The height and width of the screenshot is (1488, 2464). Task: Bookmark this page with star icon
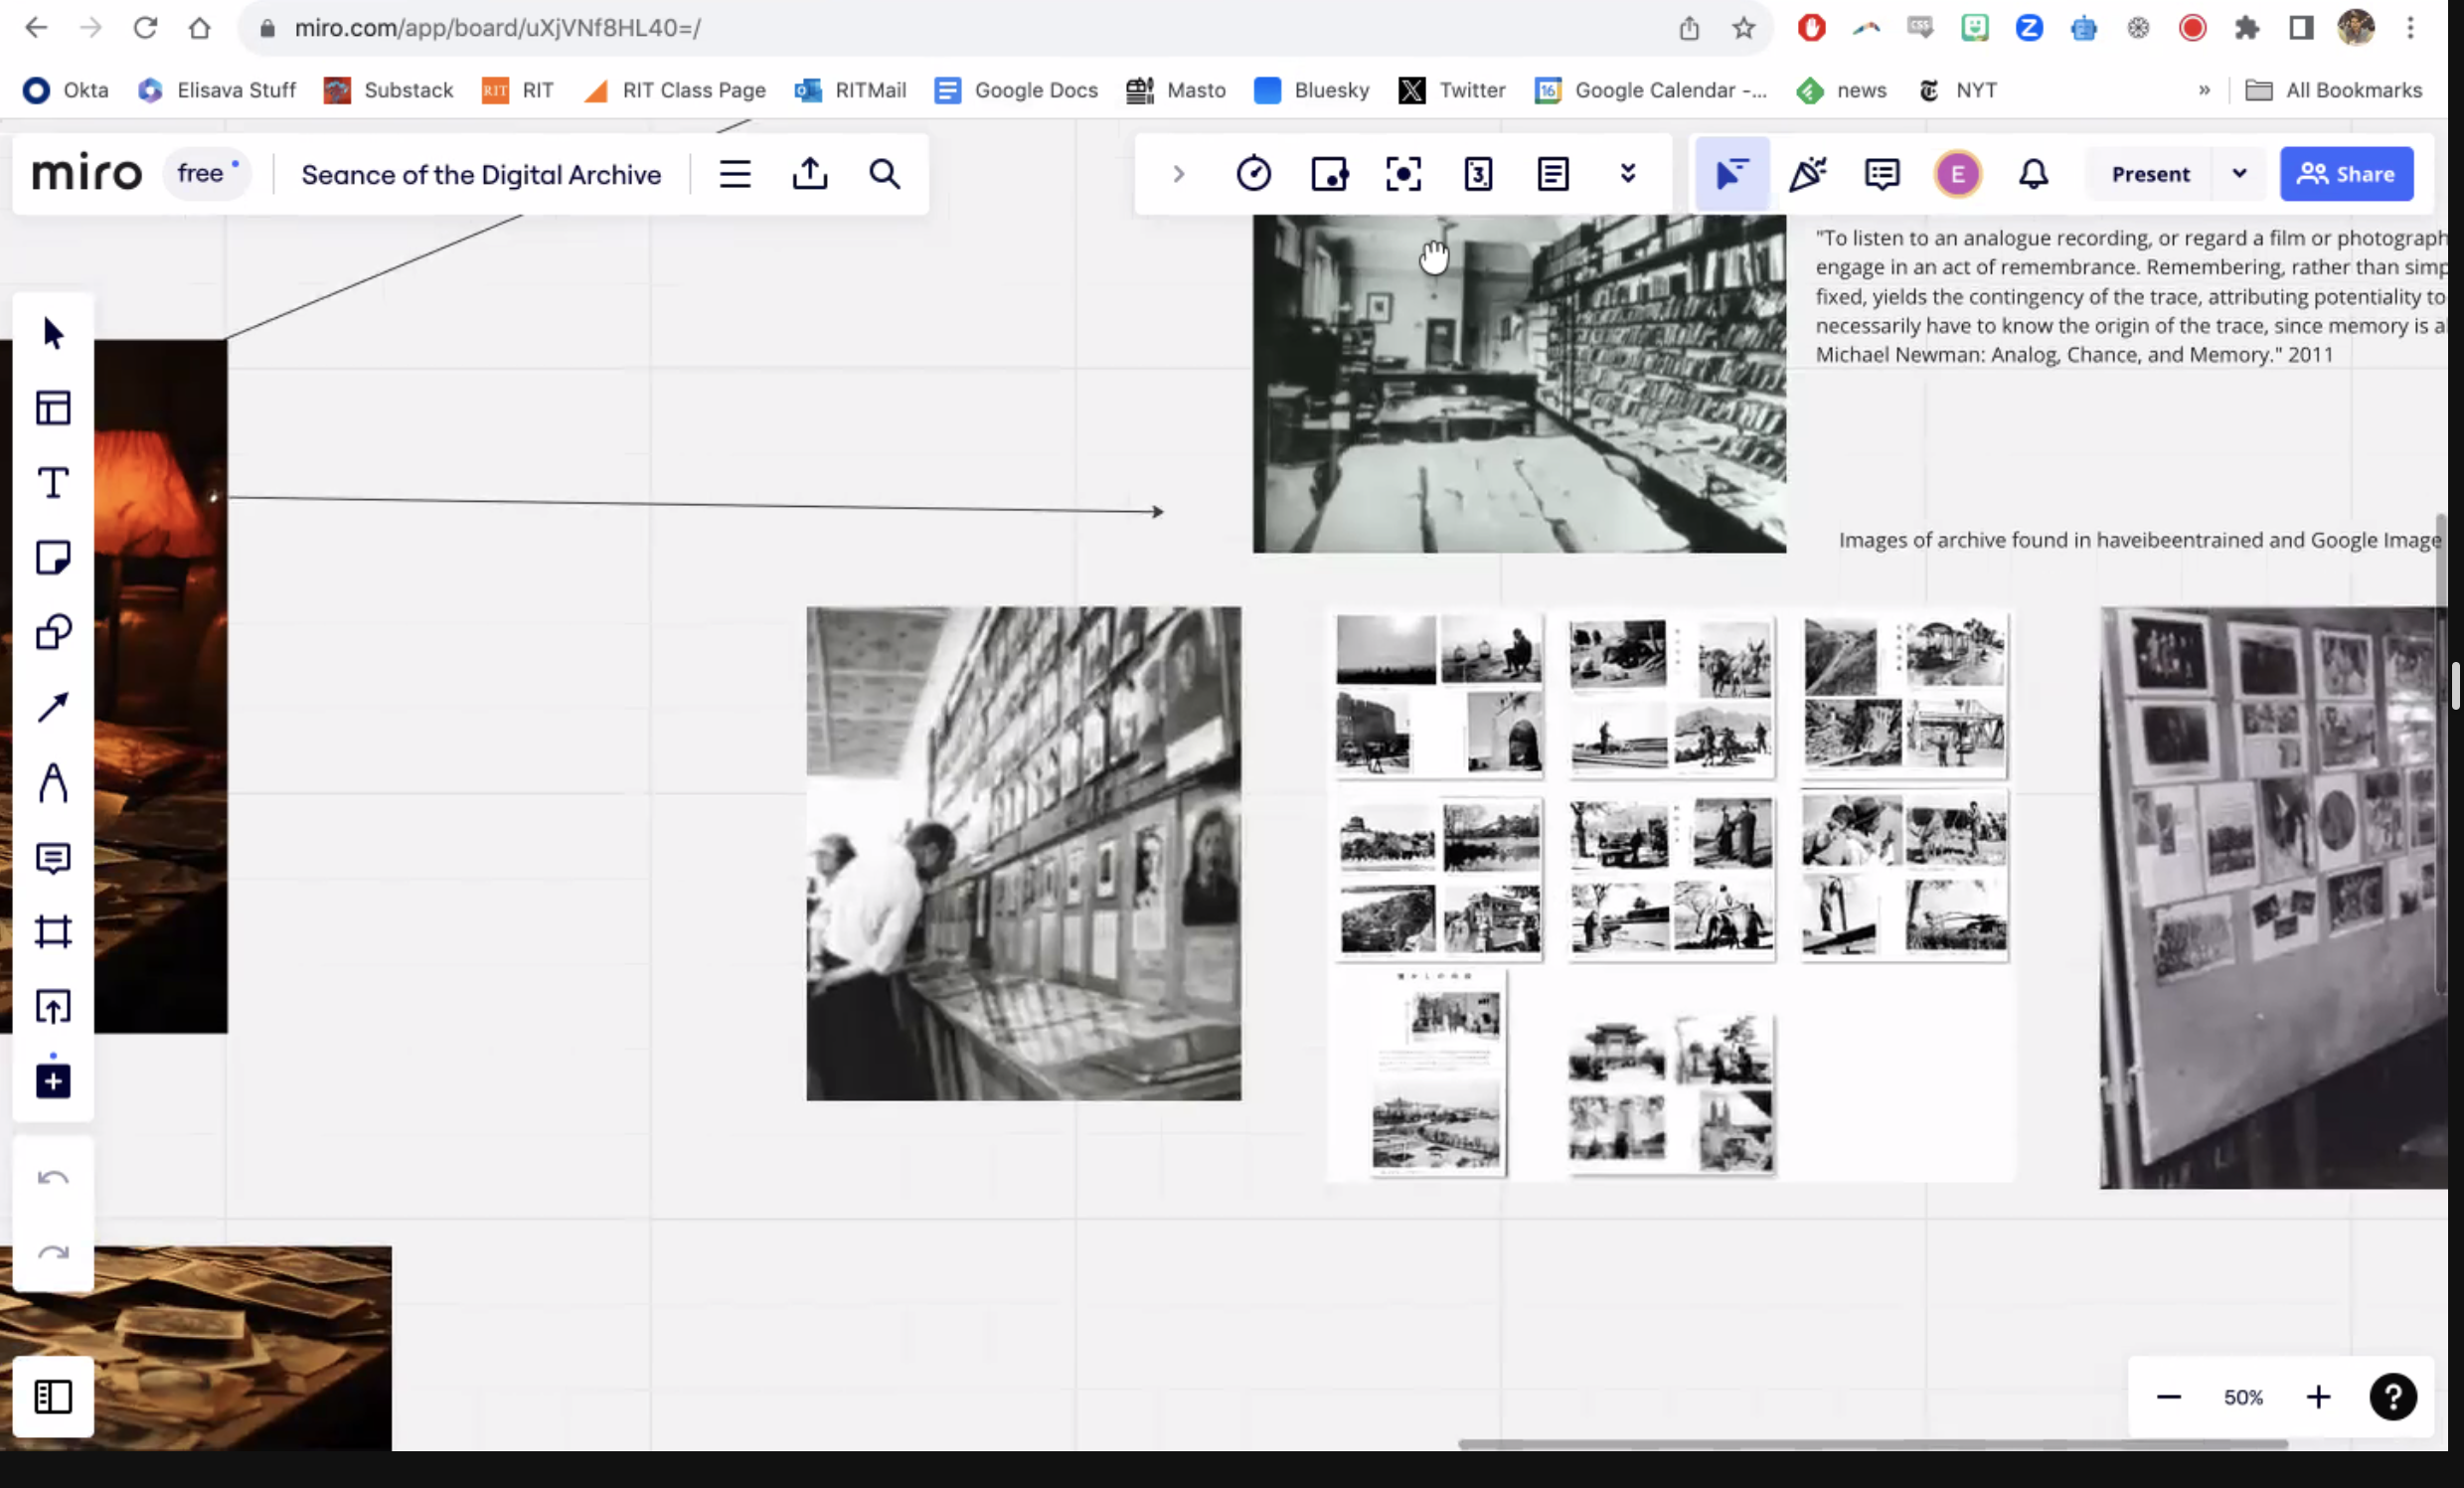1744,28
